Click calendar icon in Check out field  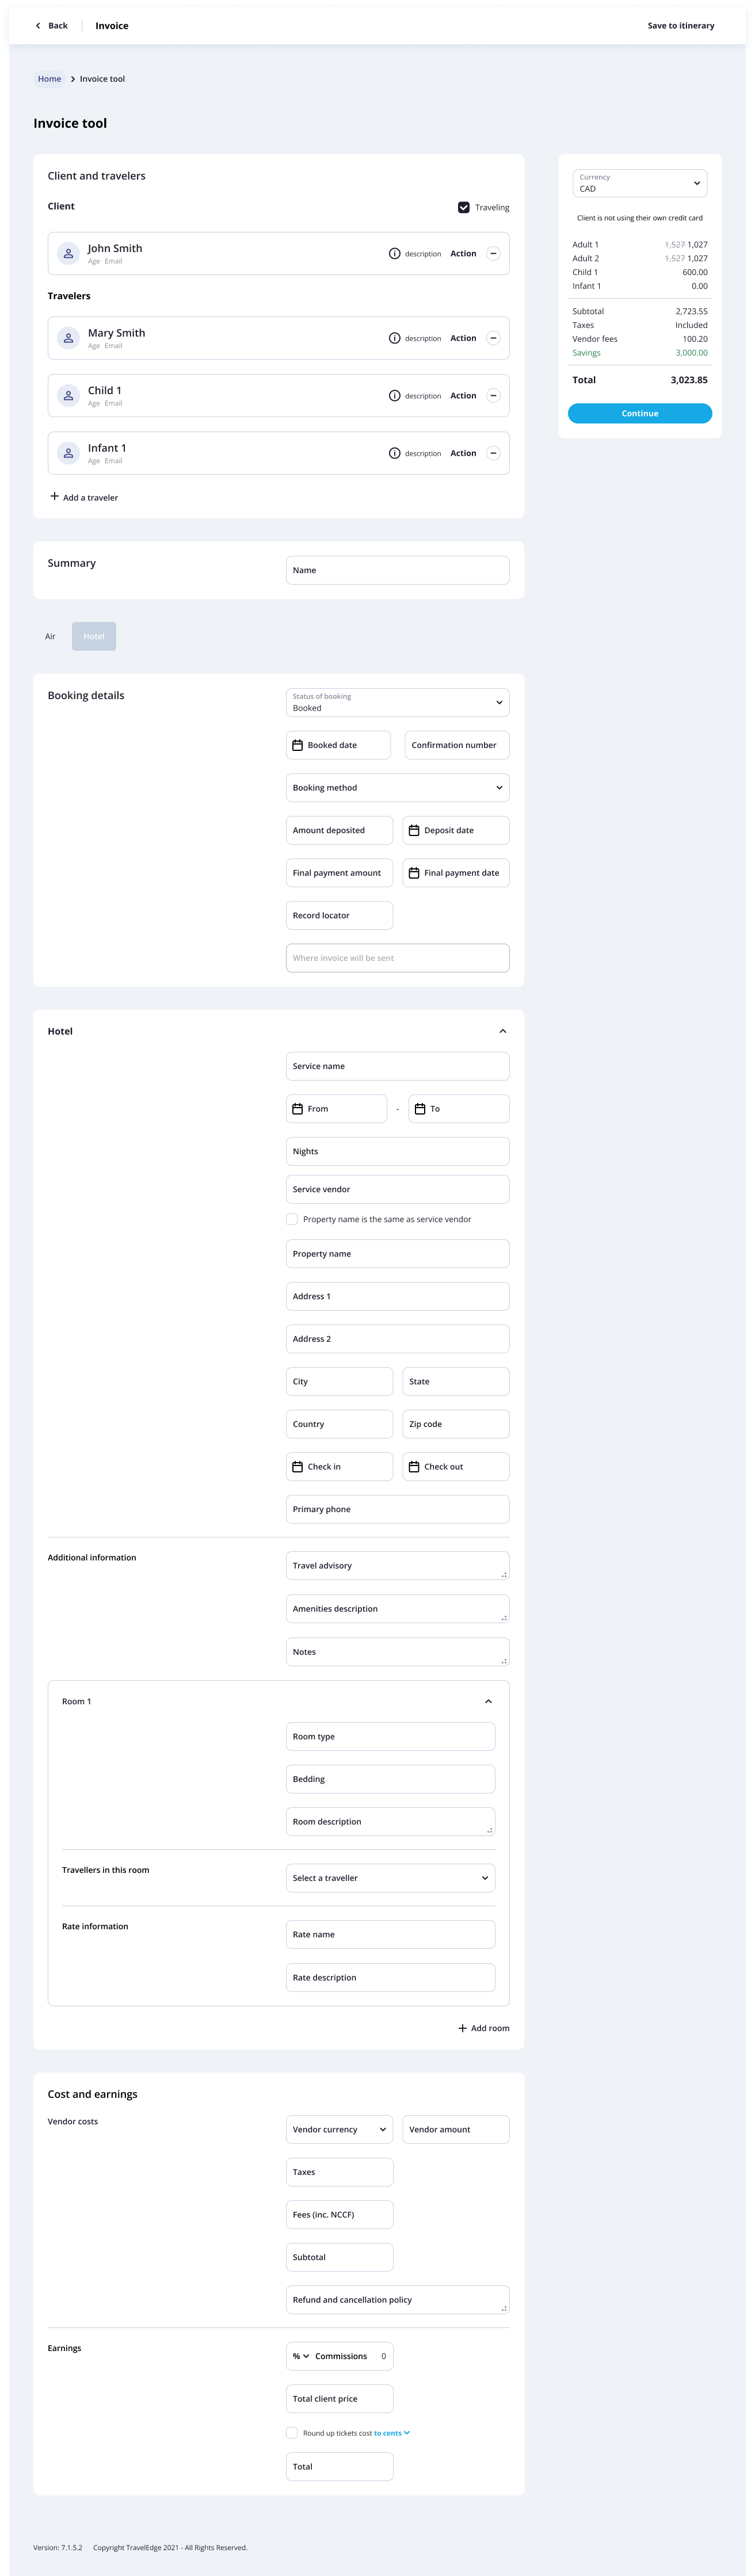tap(413, 1467)
